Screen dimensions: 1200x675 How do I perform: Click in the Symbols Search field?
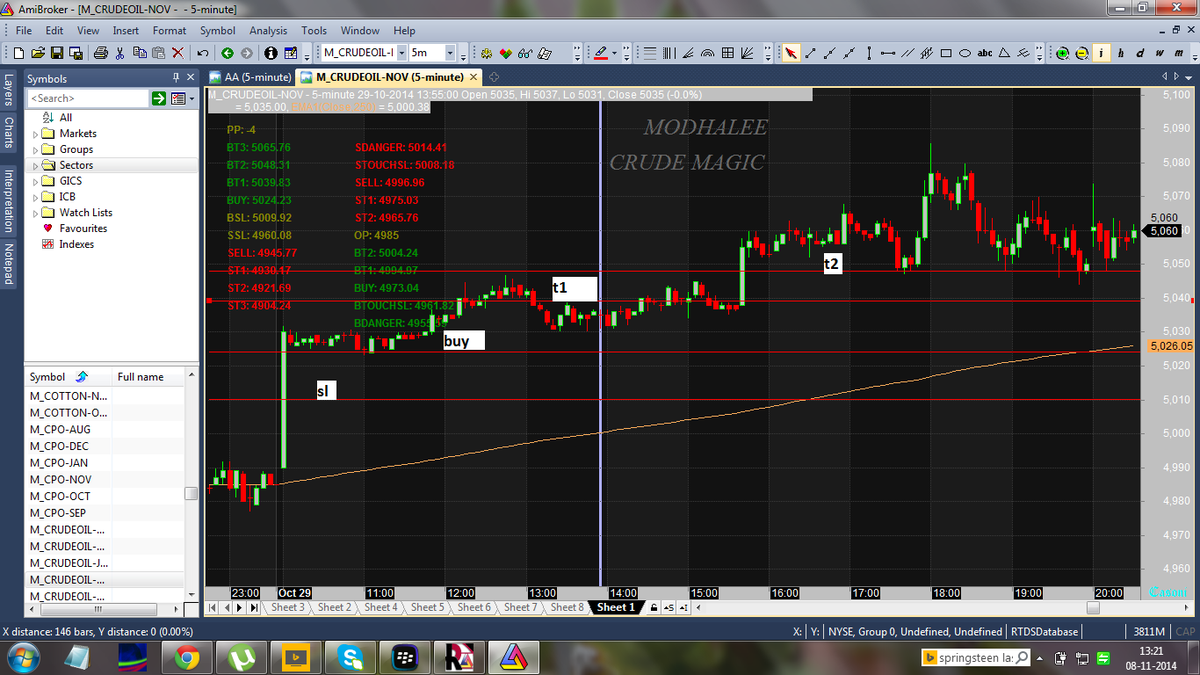click(x=88, y=98)
